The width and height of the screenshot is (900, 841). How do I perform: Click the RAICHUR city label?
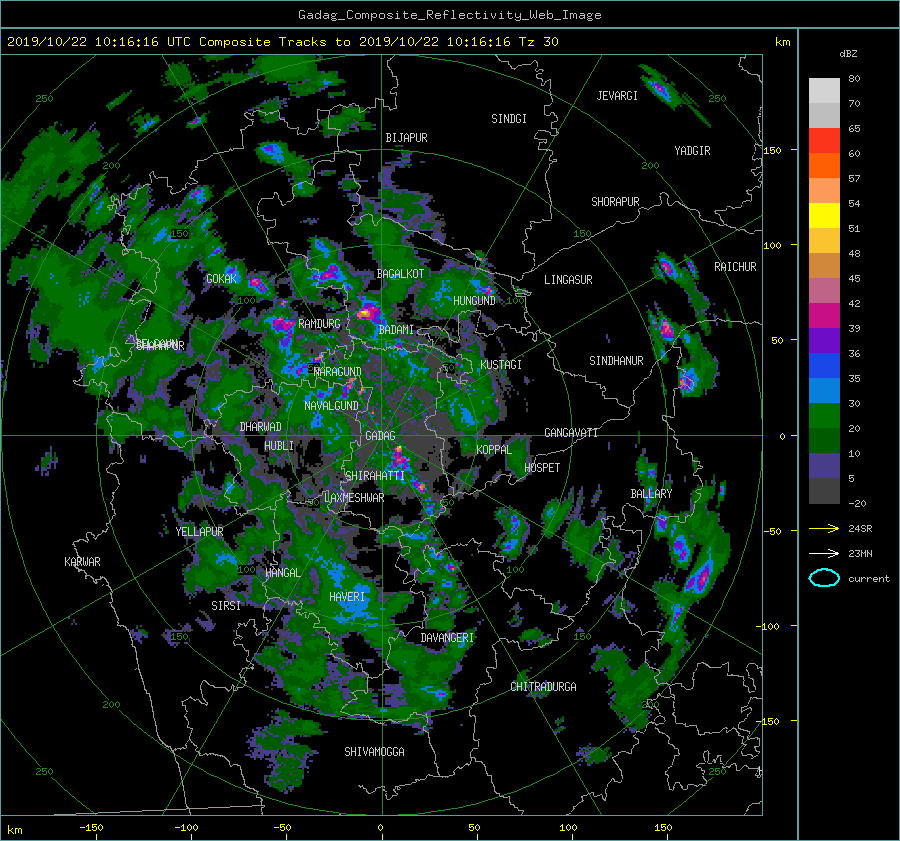735,266
